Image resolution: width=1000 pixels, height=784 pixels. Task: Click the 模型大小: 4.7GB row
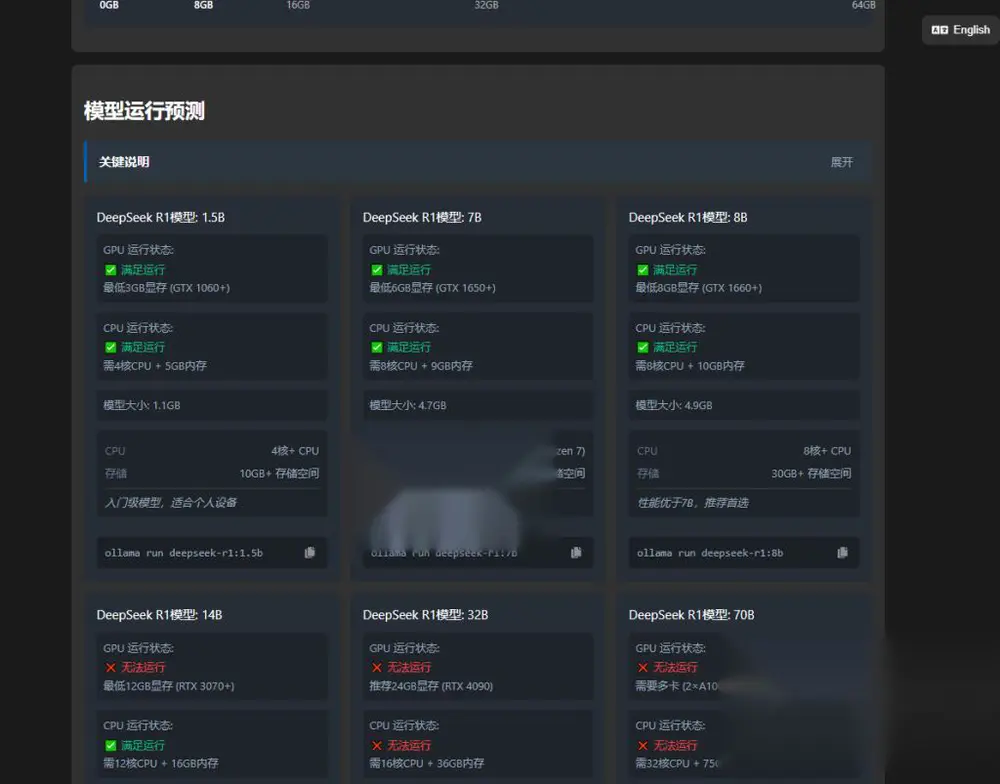pos(478,405)
